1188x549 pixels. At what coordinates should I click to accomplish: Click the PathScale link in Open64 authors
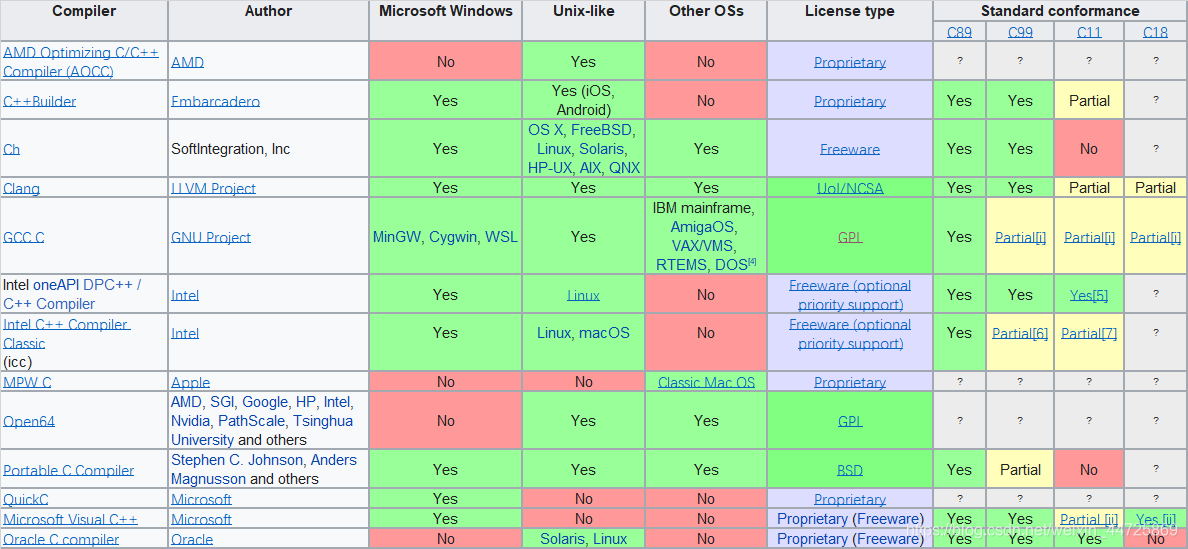point(253,420)
